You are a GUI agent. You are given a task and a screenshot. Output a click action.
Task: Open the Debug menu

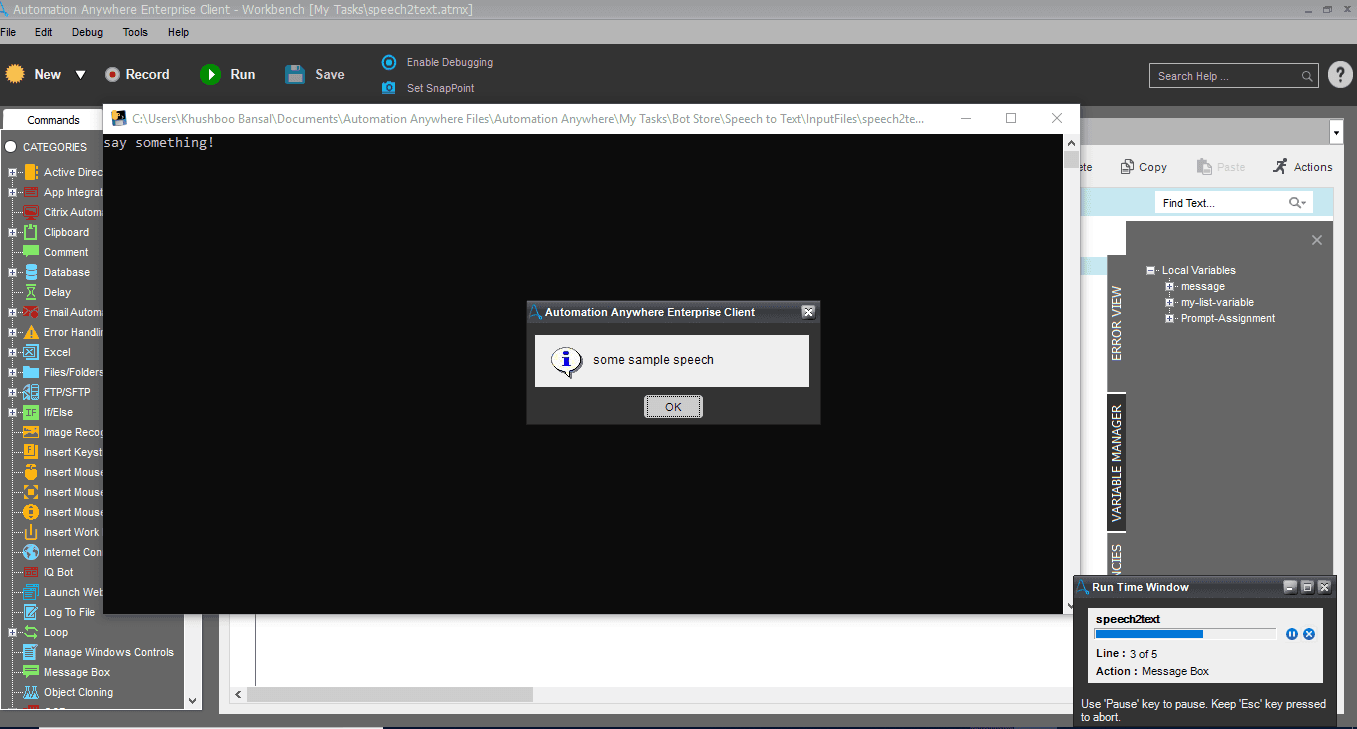[87, 32]
